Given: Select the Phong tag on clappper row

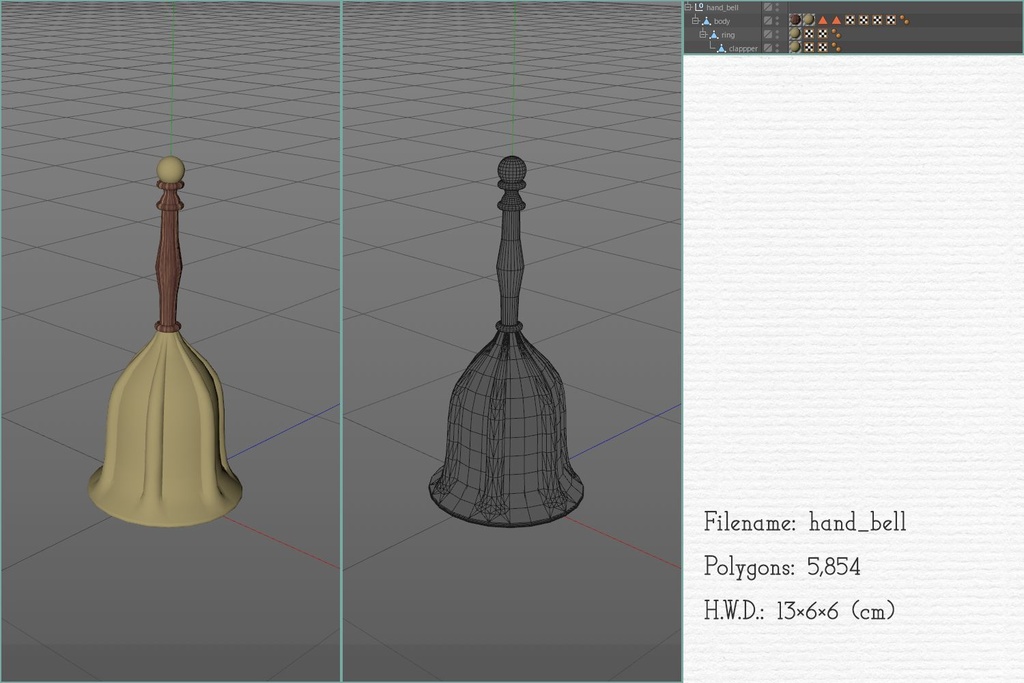Looking at the screenshot, I should [836, 47].
